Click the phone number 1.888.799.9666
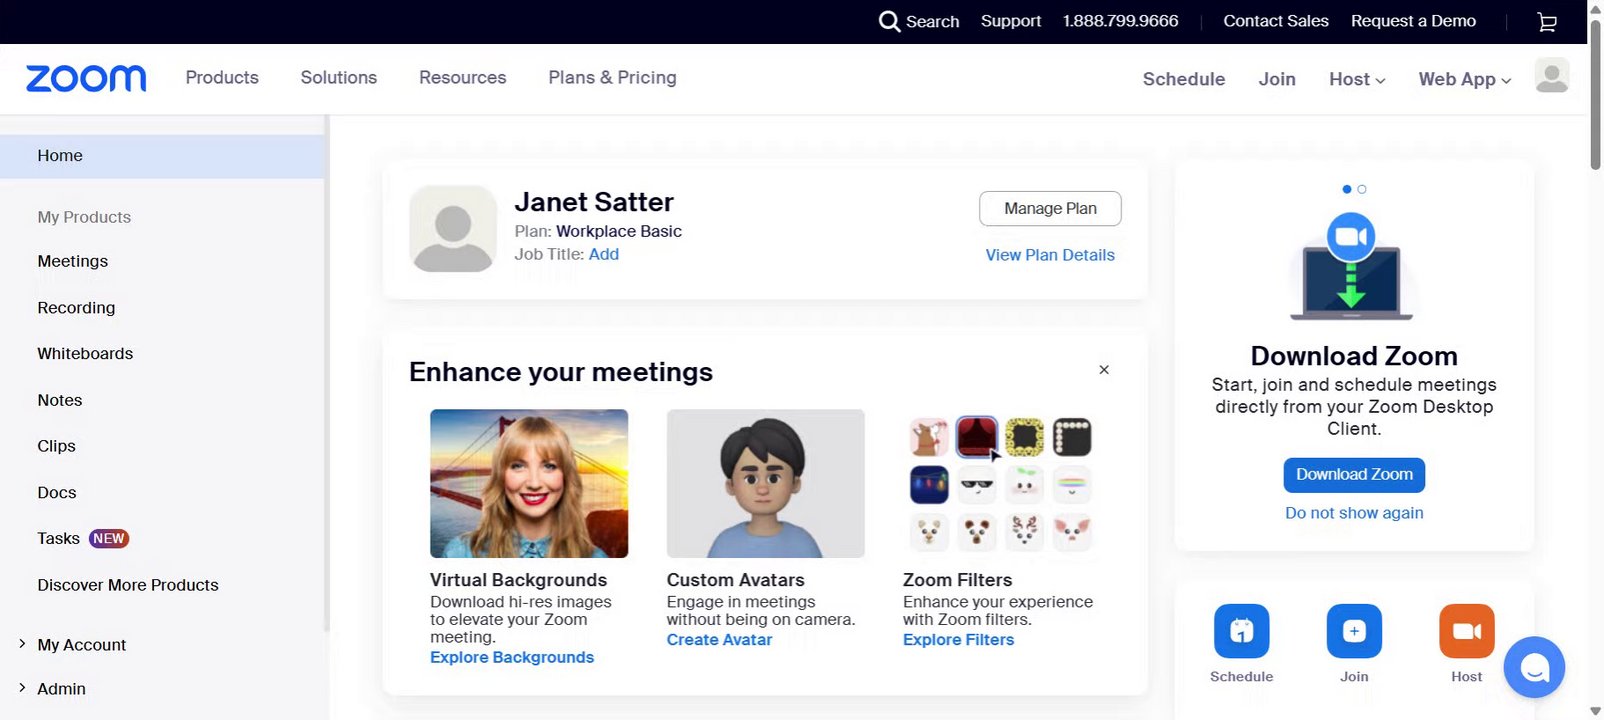1604x720 pixels. [1120, 21]
